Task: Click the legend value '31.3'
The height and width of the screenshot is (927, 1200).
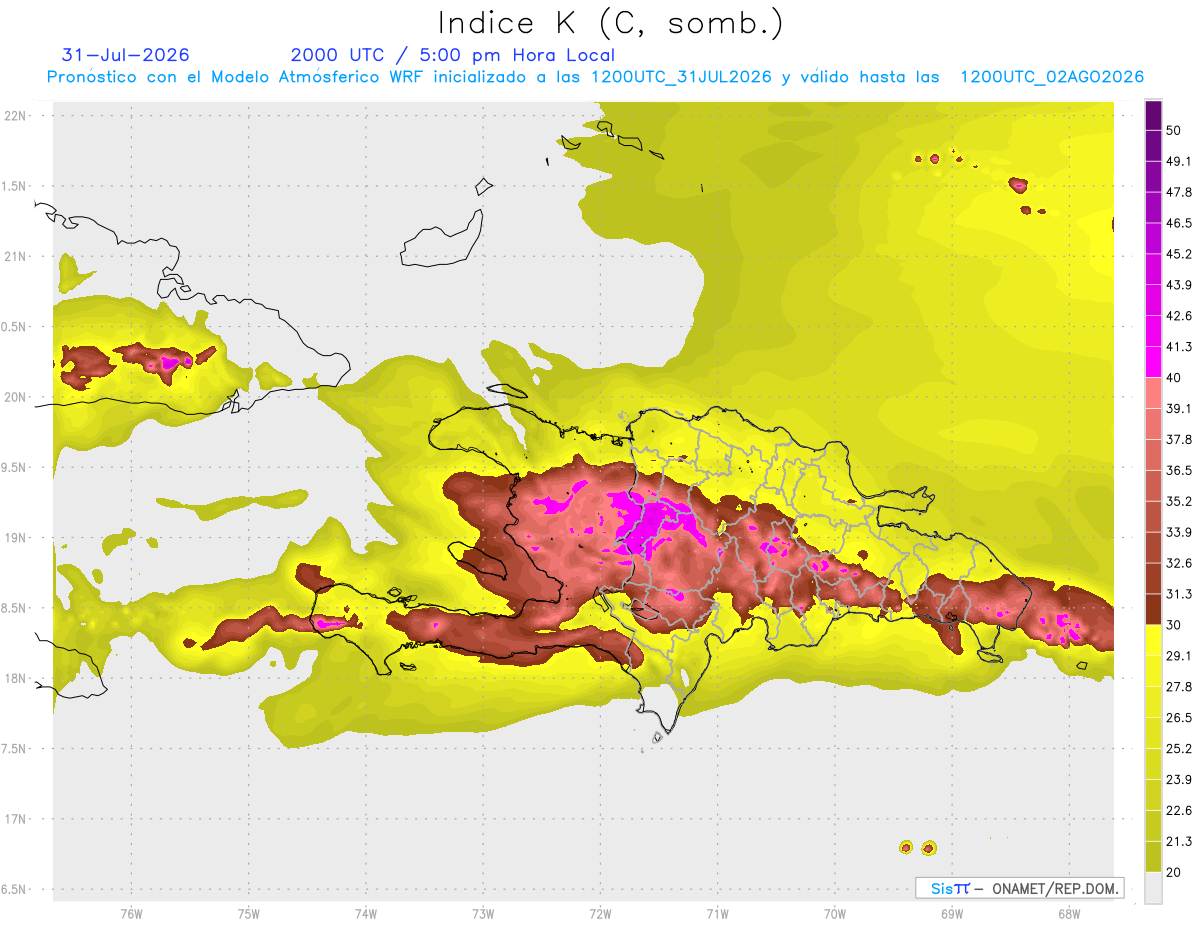Action: [x=1180, y=594]
